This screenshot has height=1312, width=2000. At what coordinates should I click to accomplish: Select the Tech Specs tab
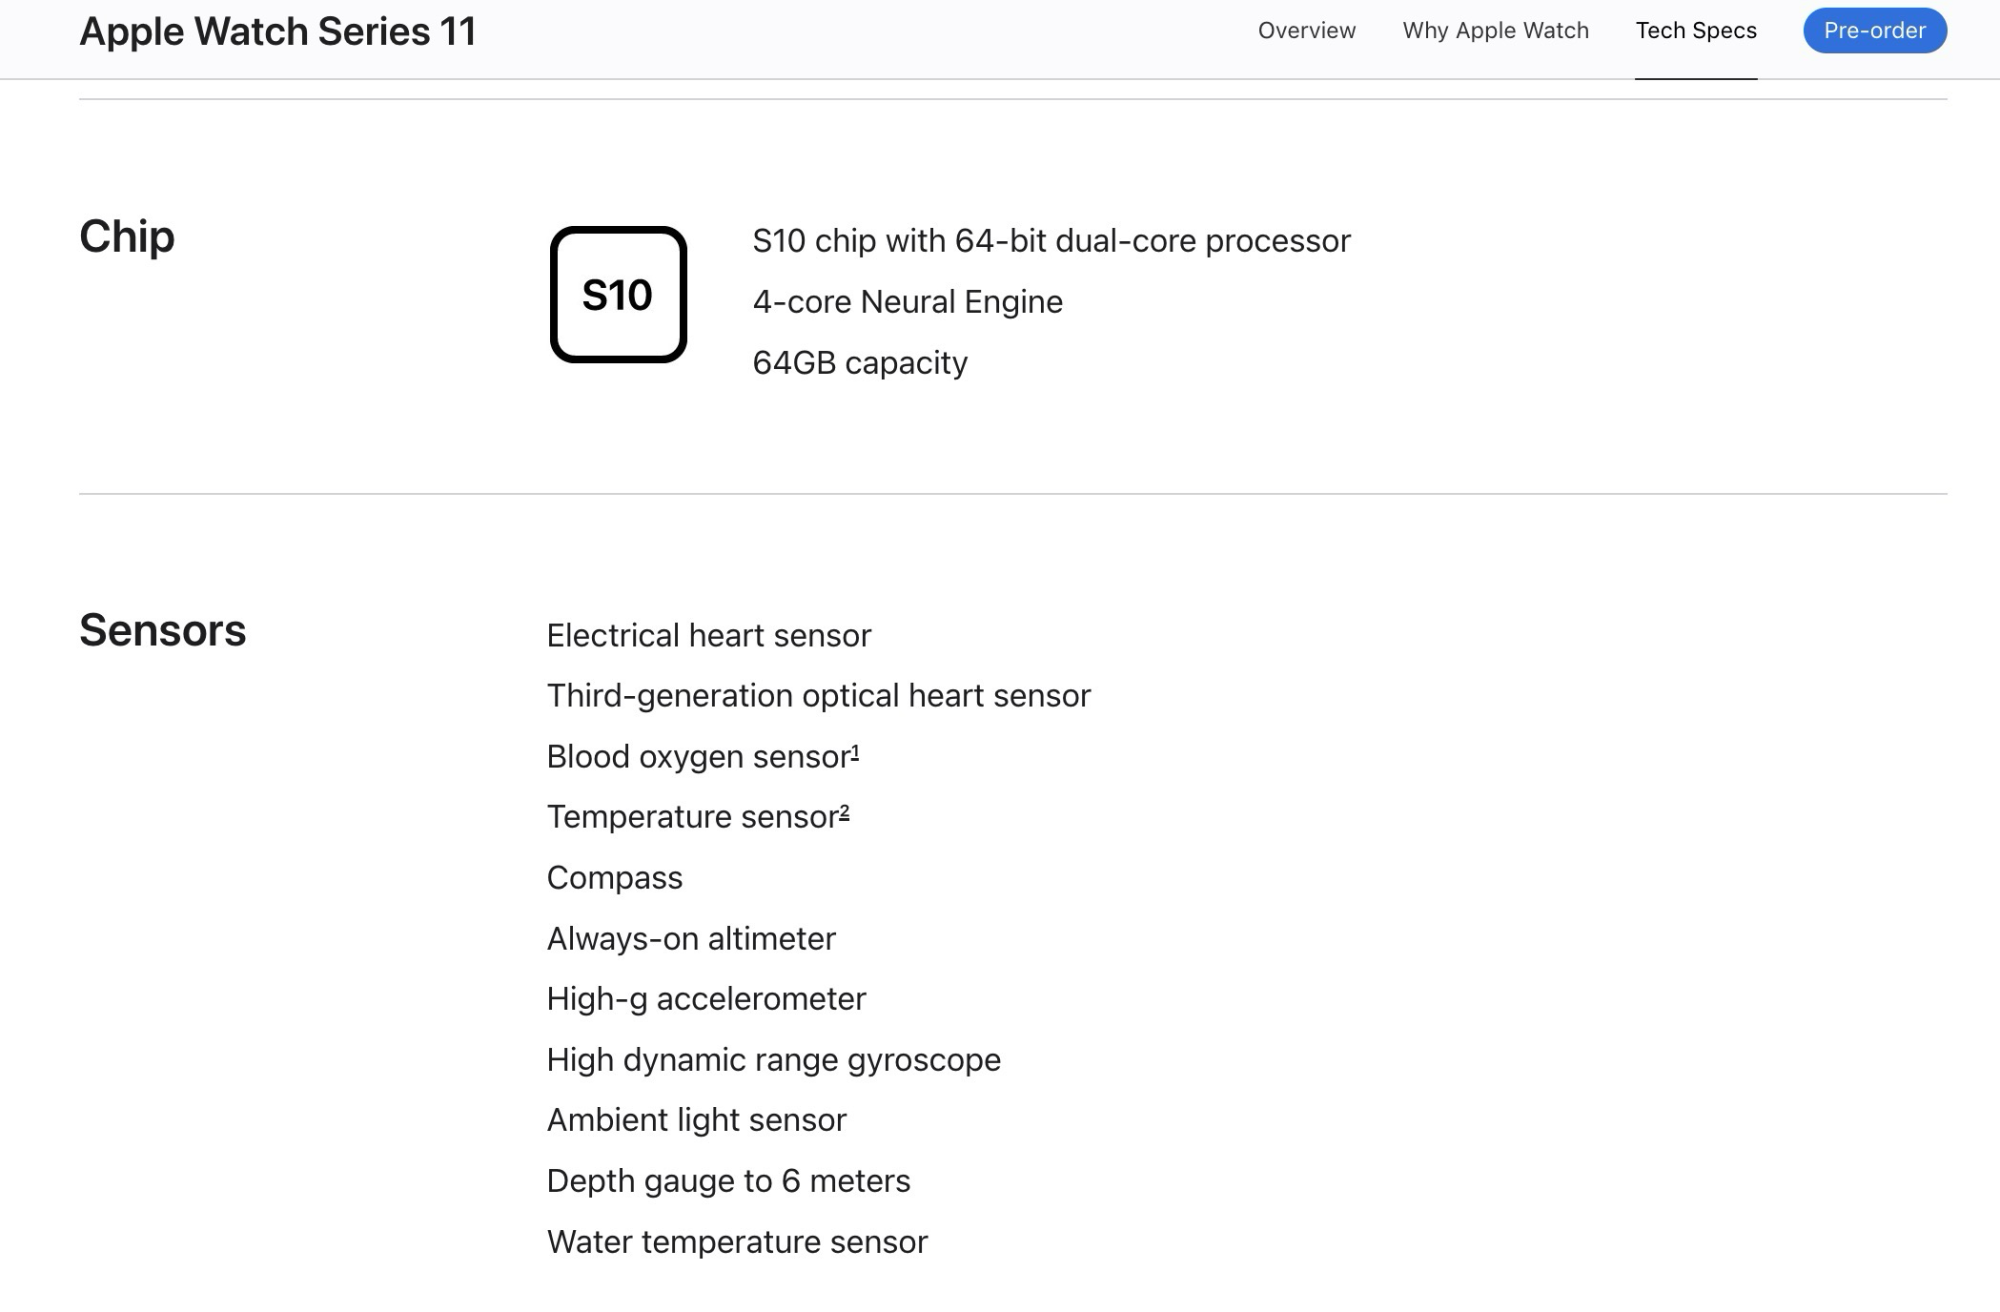point(1695,31)
